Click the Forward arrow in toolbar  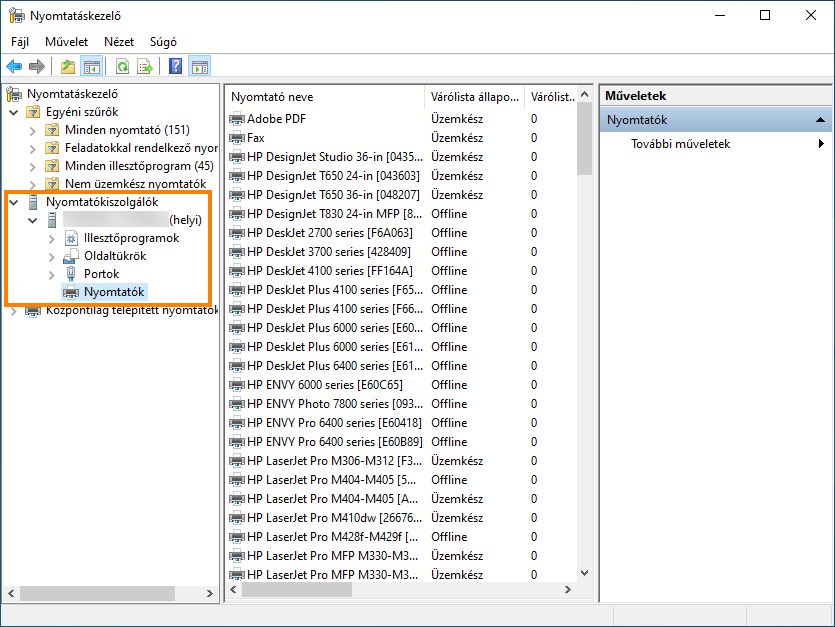(x=37, y=67)
